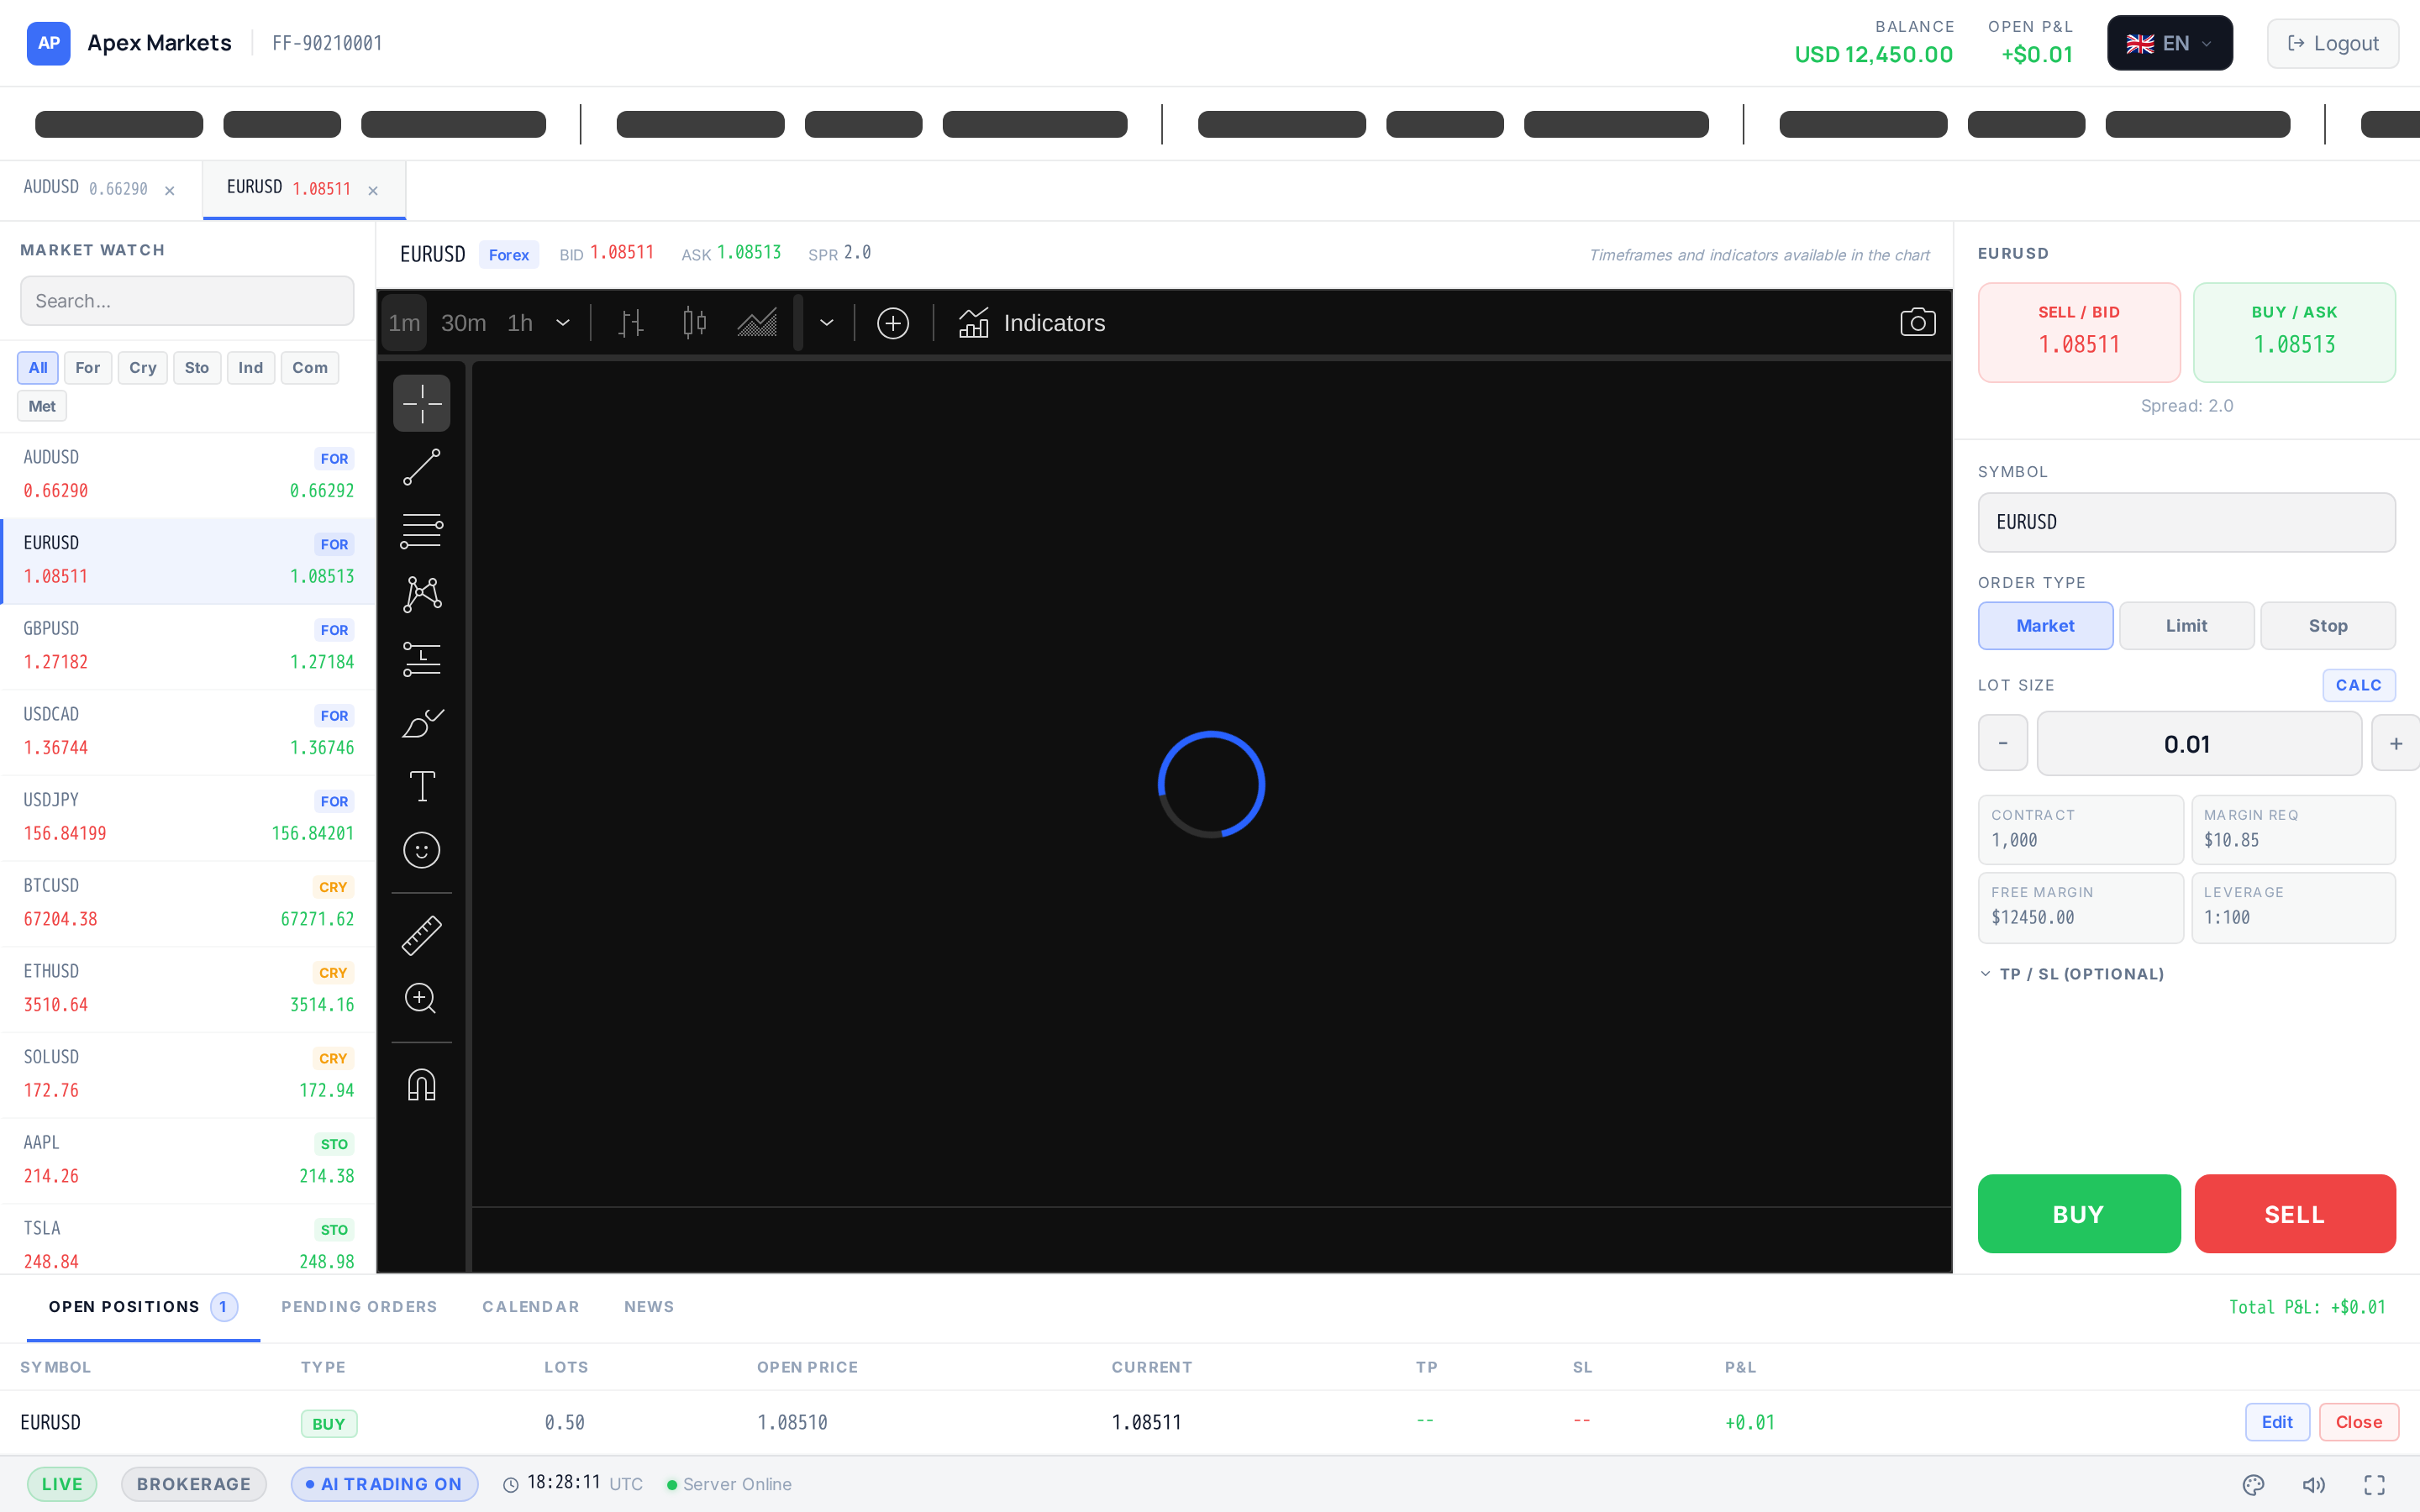Open the EN language dropdown
2420x1512 pixels.
coord(2169,43)
